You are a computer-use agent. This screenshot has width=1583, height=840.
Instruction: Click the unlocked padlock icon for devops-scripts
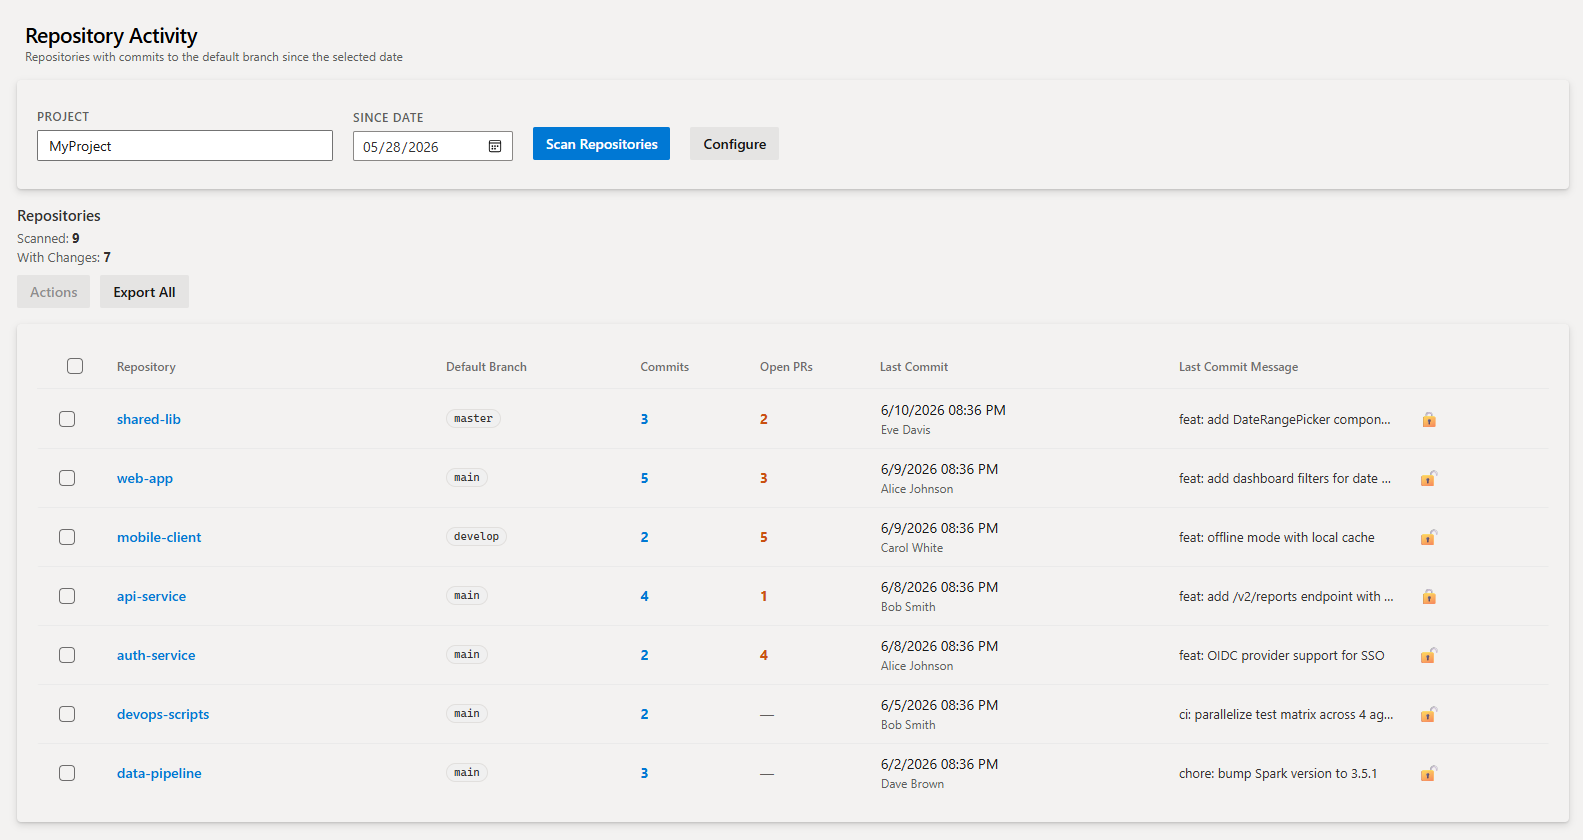click(x=1429, y=714)
